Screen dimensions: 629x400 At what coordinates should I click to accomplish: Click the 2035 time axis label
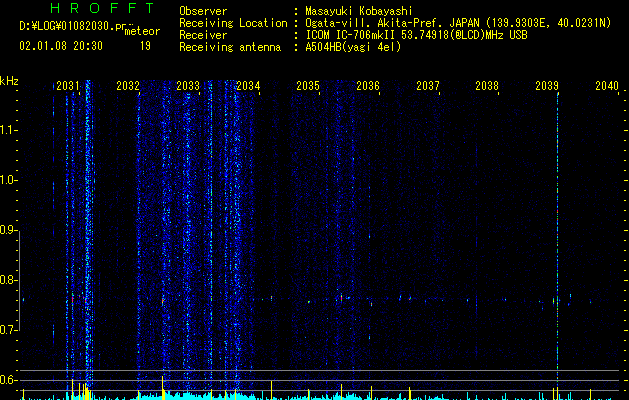(308, 85)
